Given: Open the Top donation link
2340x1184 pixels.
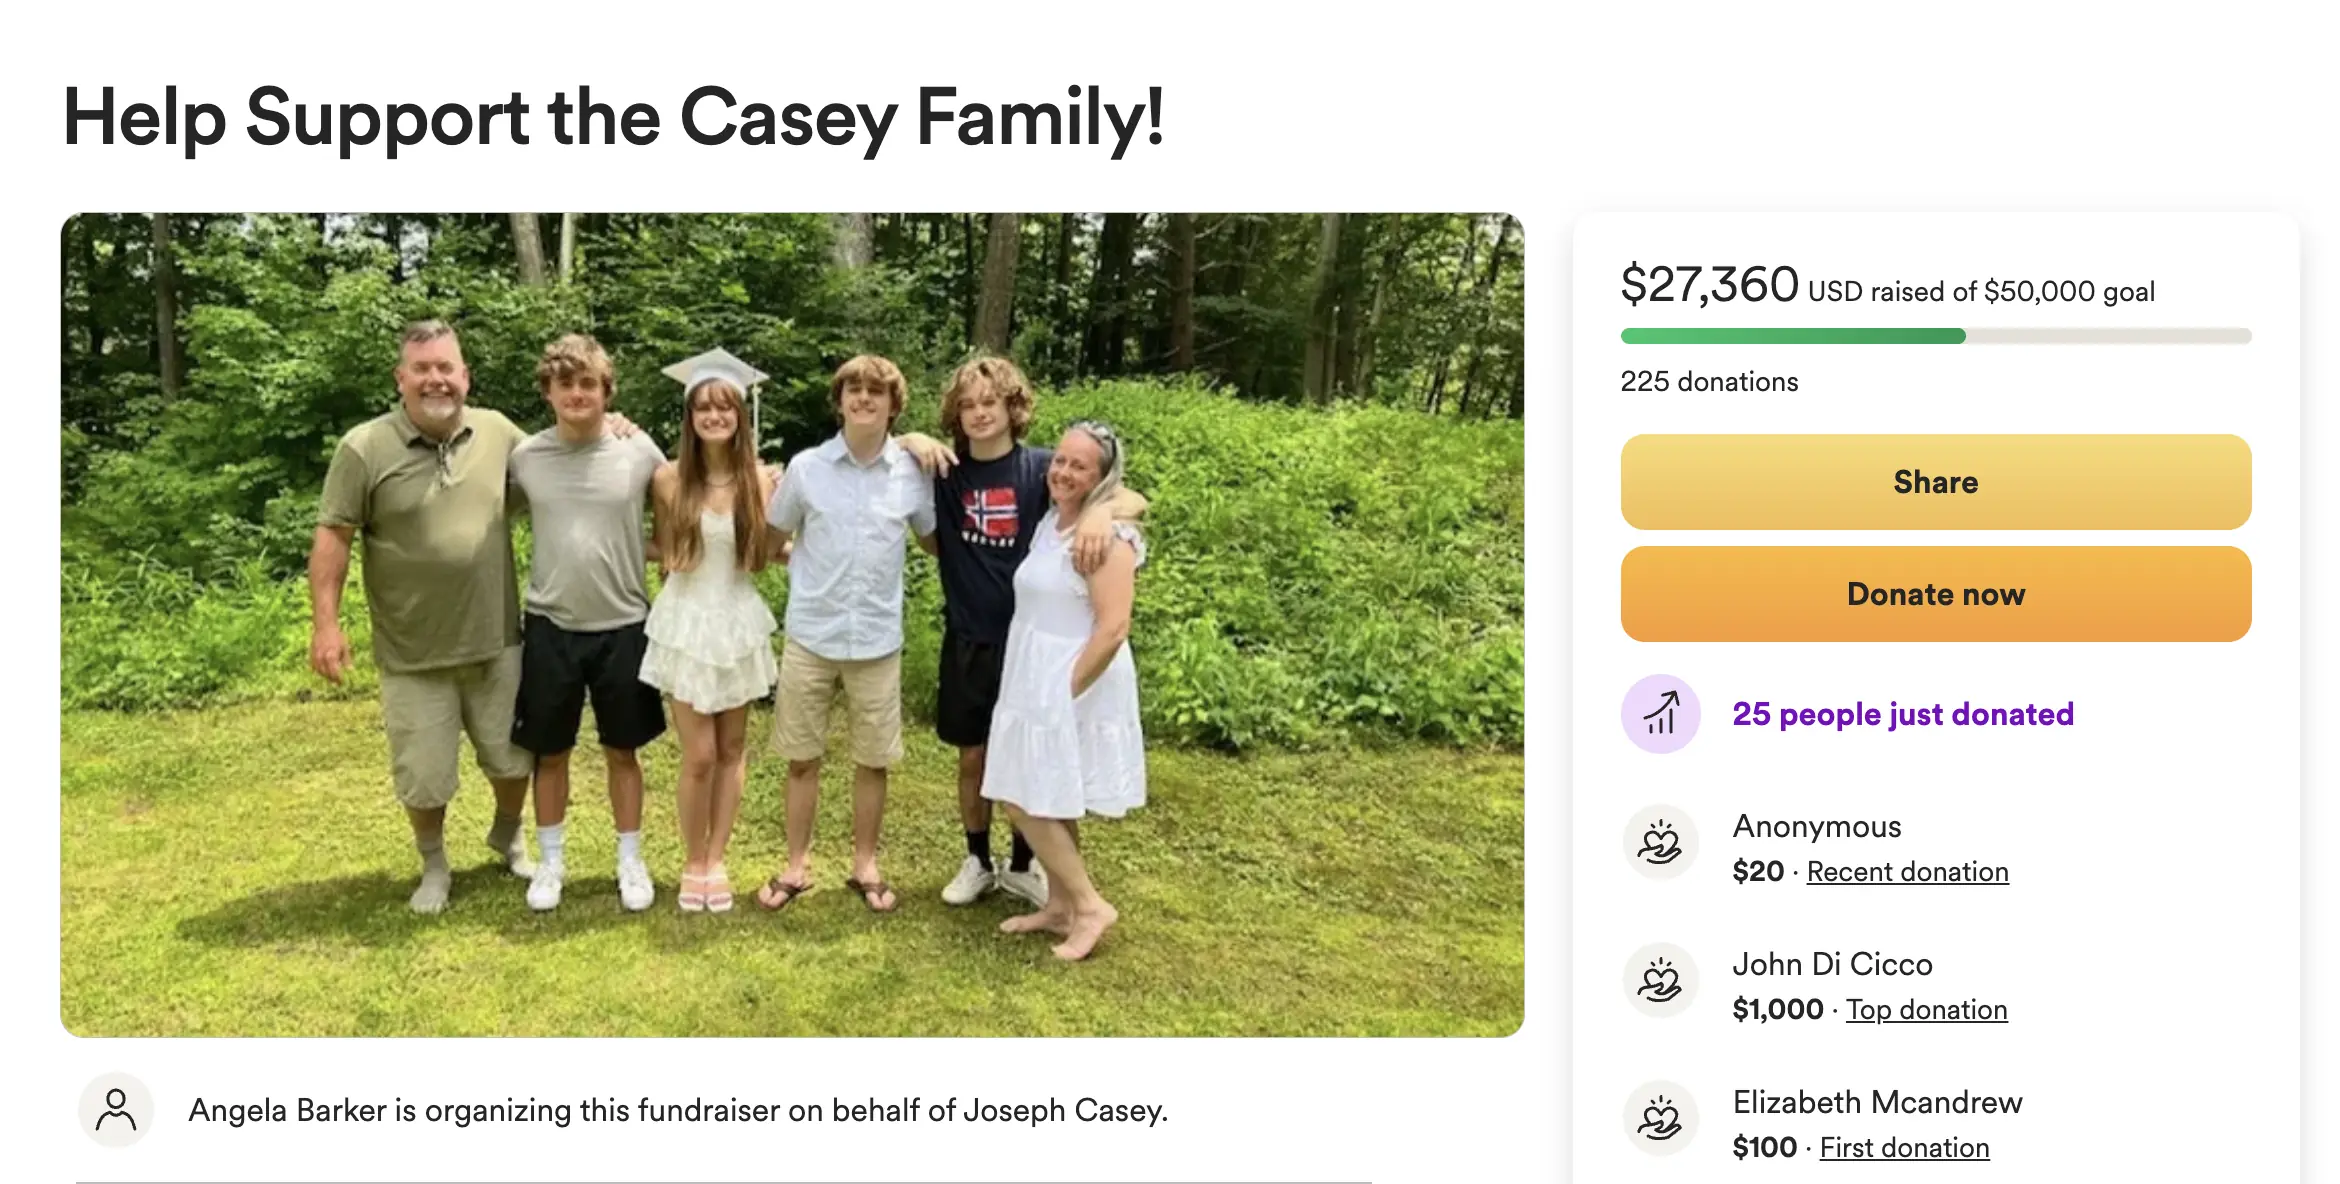Looking at the screenshot, I should (x=1926, y=1010).
